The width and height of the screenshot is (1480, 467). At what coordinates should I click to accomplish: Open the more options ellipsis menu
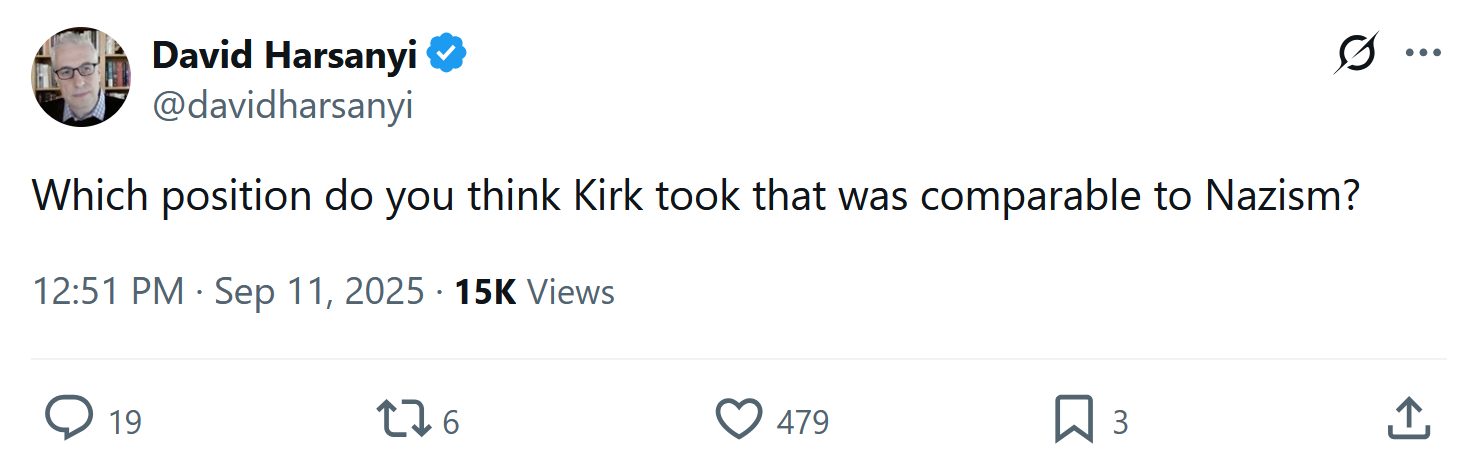click(1422, 53)
